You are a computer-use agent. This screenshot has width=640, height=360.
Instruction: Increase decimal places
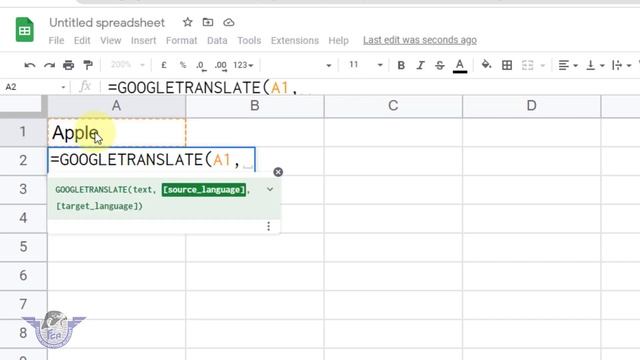coord(220,65)
